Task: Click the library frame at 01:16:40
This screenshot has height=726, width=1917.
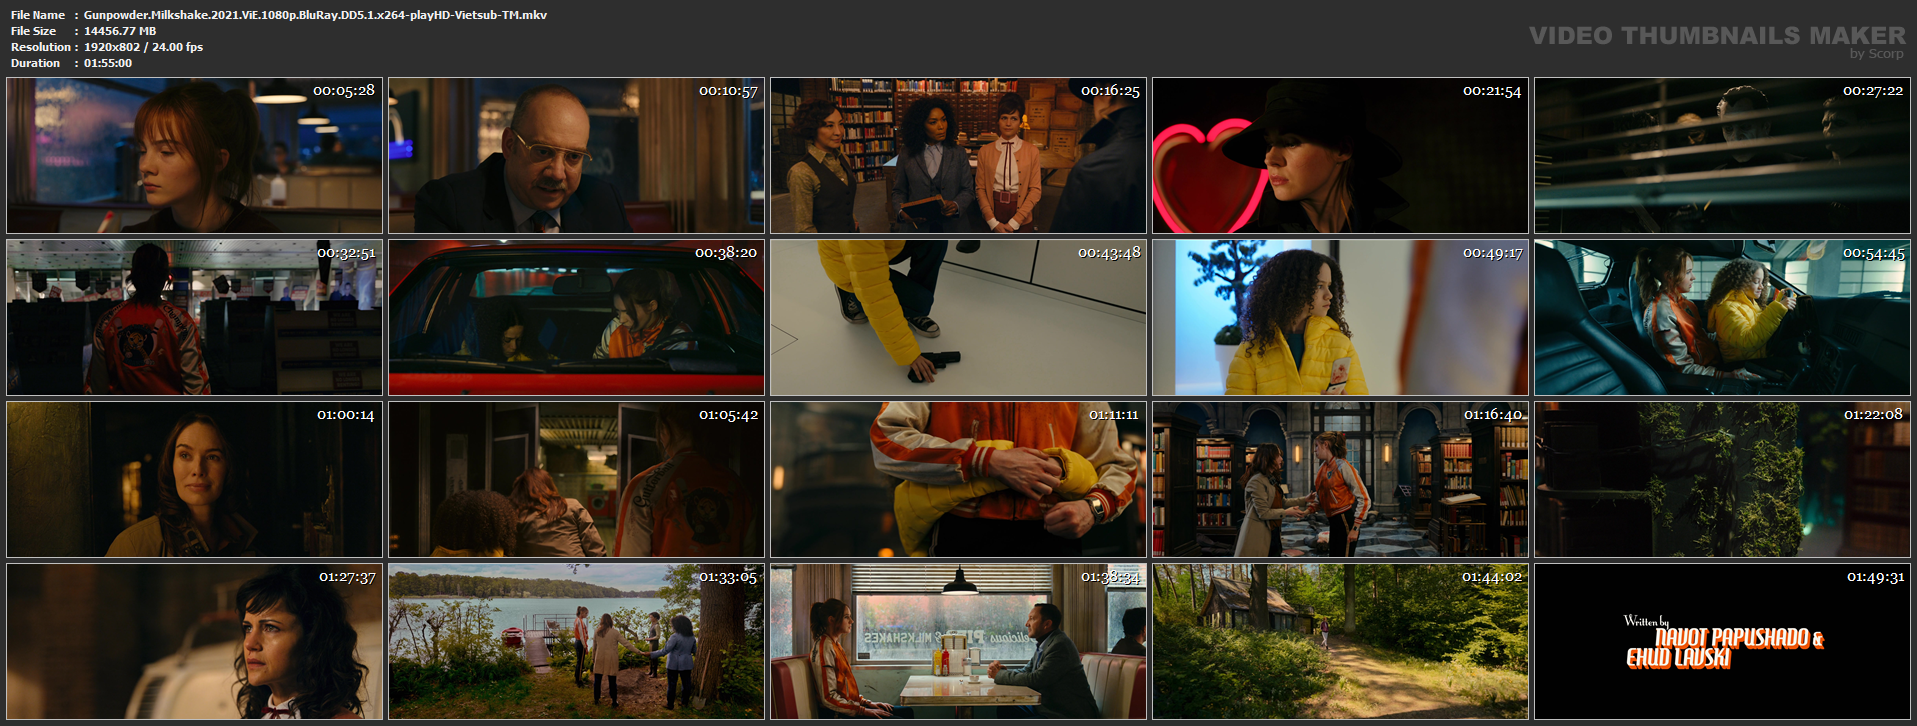Action: click(x=1340, y=480)
